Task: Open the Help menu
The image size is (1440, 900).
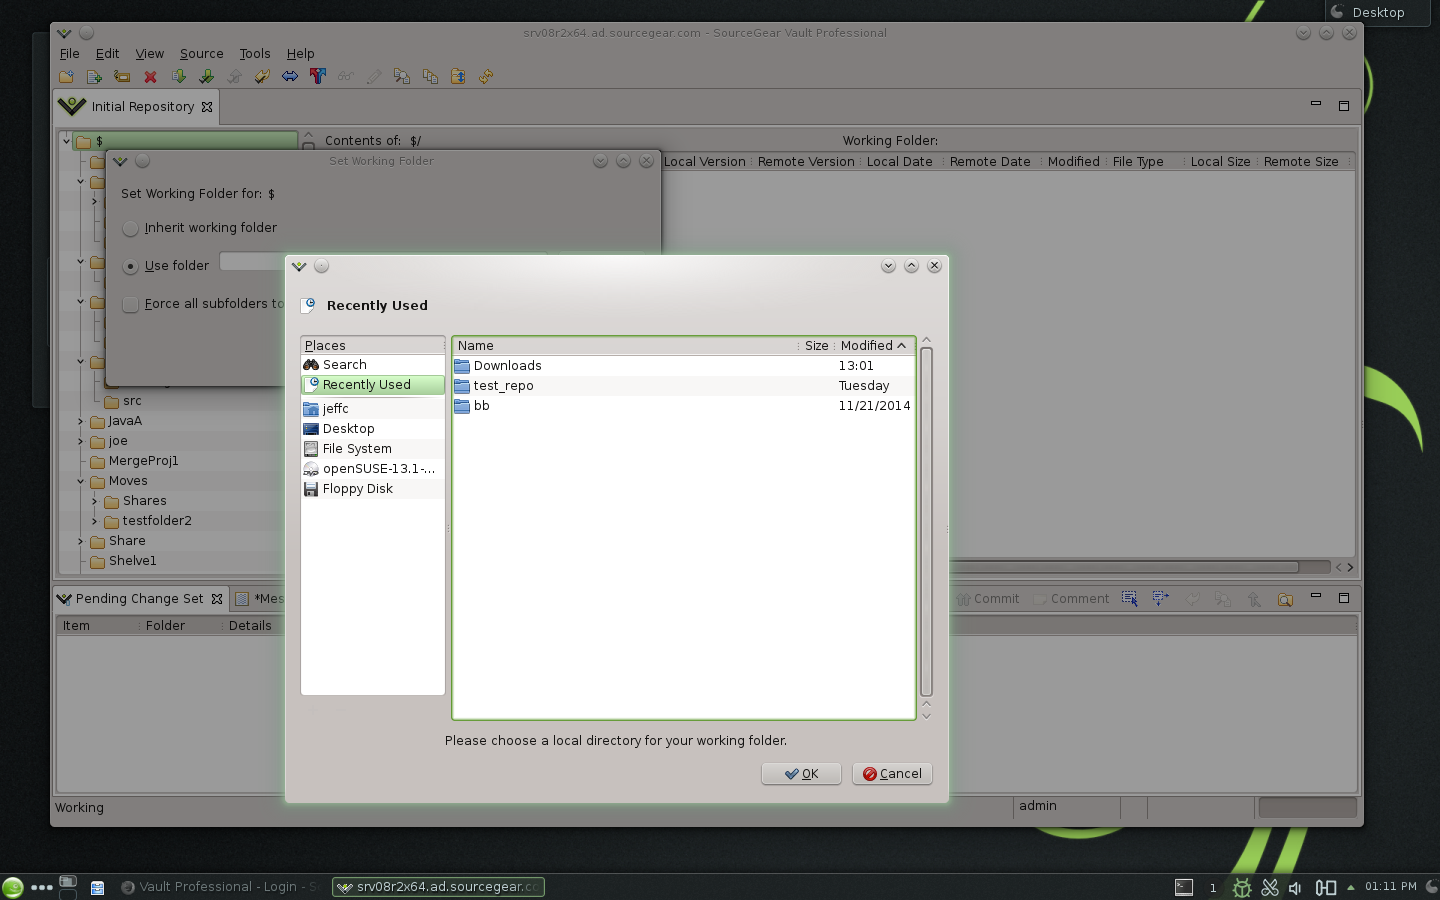Action: point(301,54)
